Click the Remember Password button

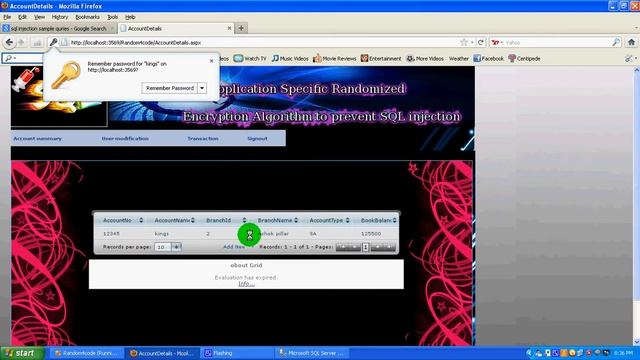point(170,88)
